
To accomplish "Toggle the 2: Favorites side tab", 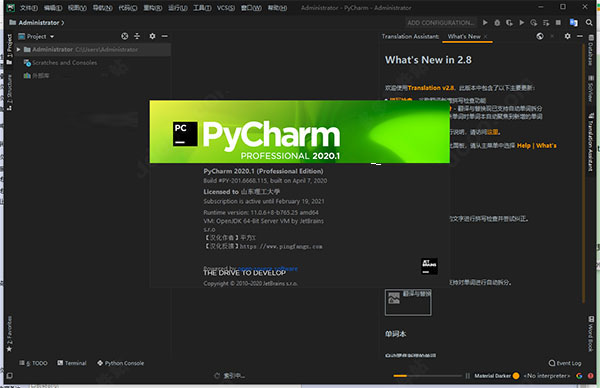I will tap(10, 334).
